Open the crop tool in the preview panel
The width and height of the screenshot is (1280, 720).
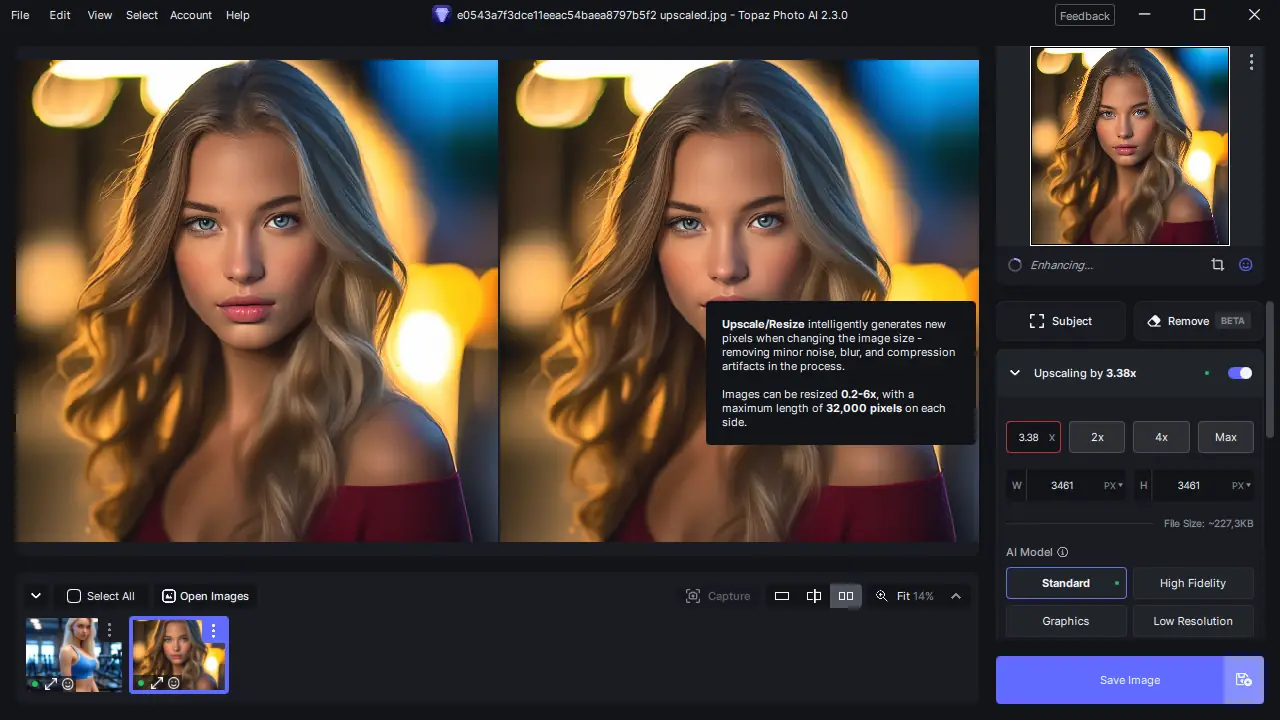point(1217,264)
